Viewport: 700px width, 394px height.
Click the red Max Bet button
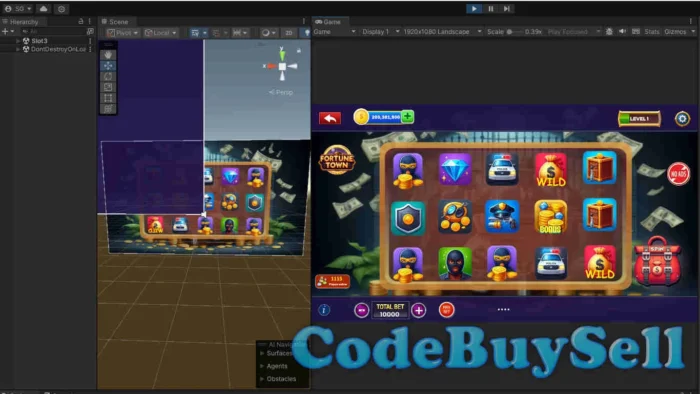pos(446,310)
